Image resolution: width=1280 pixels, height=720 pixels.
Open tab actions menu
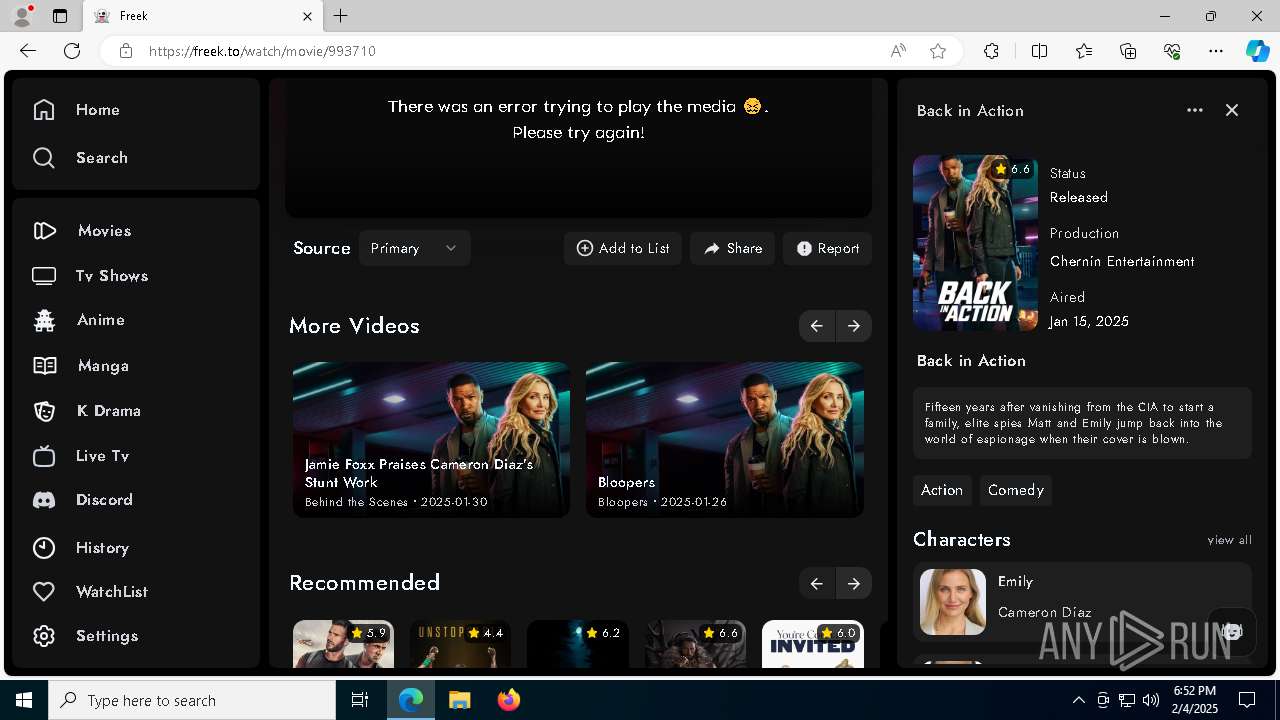[60, 16]
